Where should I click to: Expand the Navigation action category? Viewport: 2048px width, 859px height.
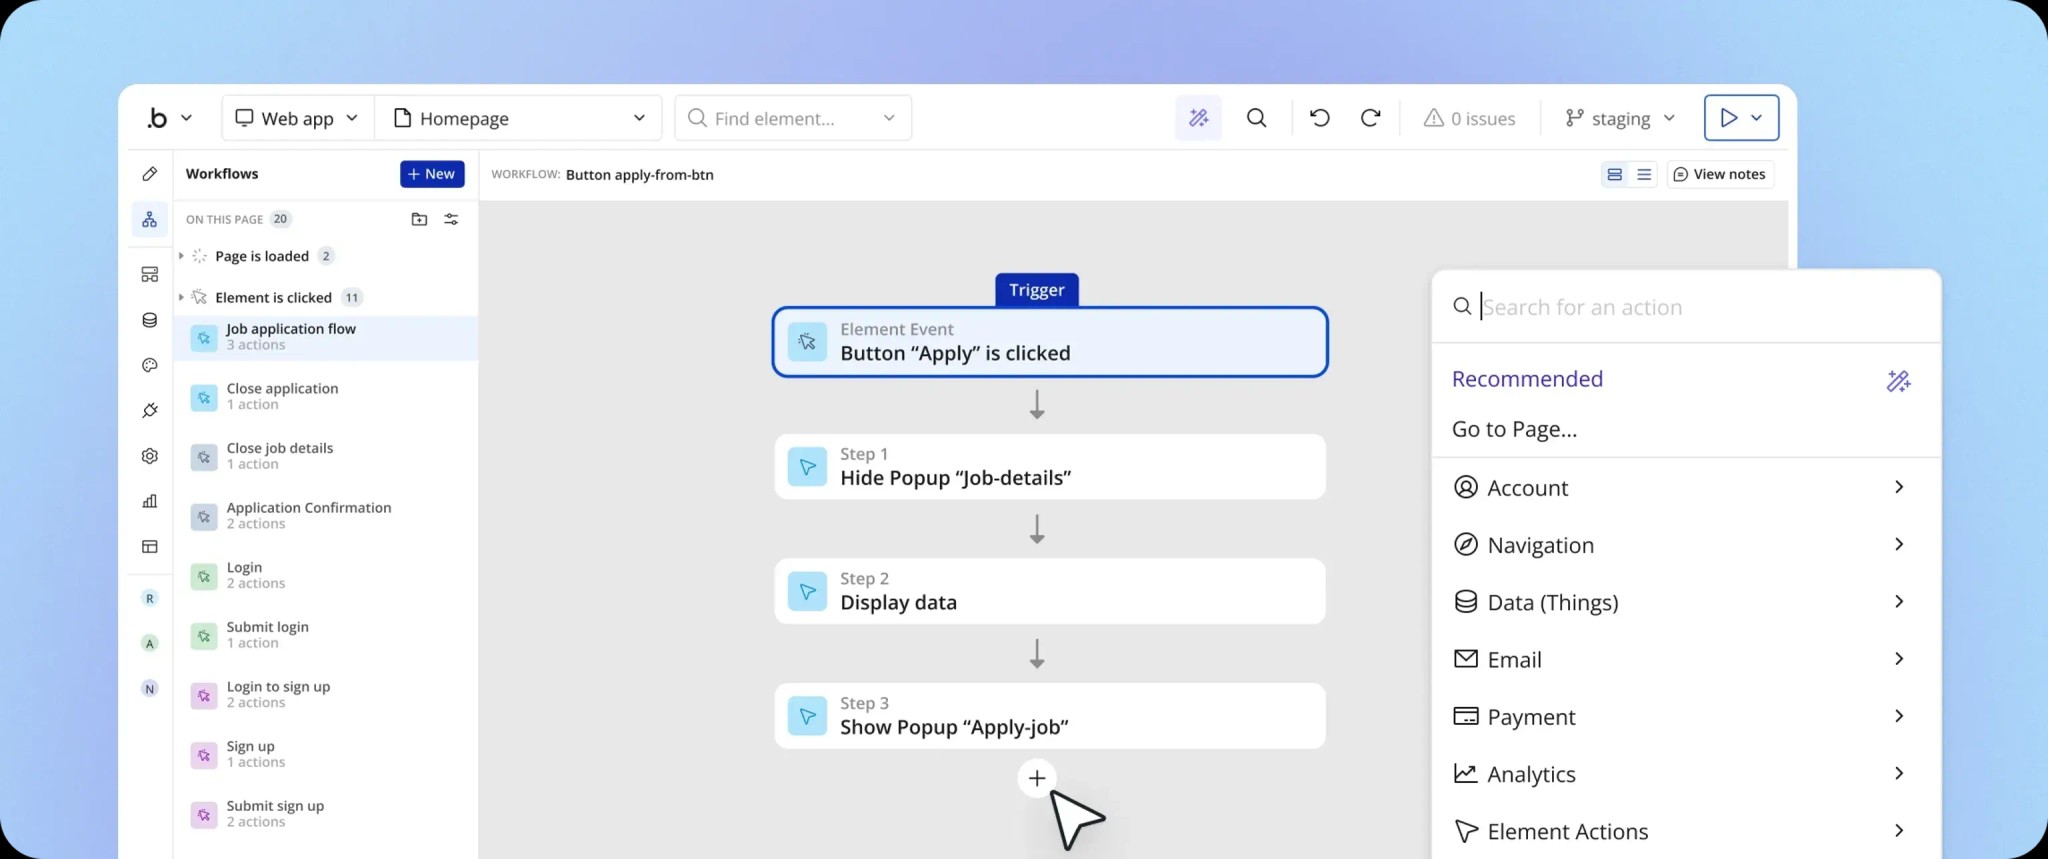click(1686, 545)
